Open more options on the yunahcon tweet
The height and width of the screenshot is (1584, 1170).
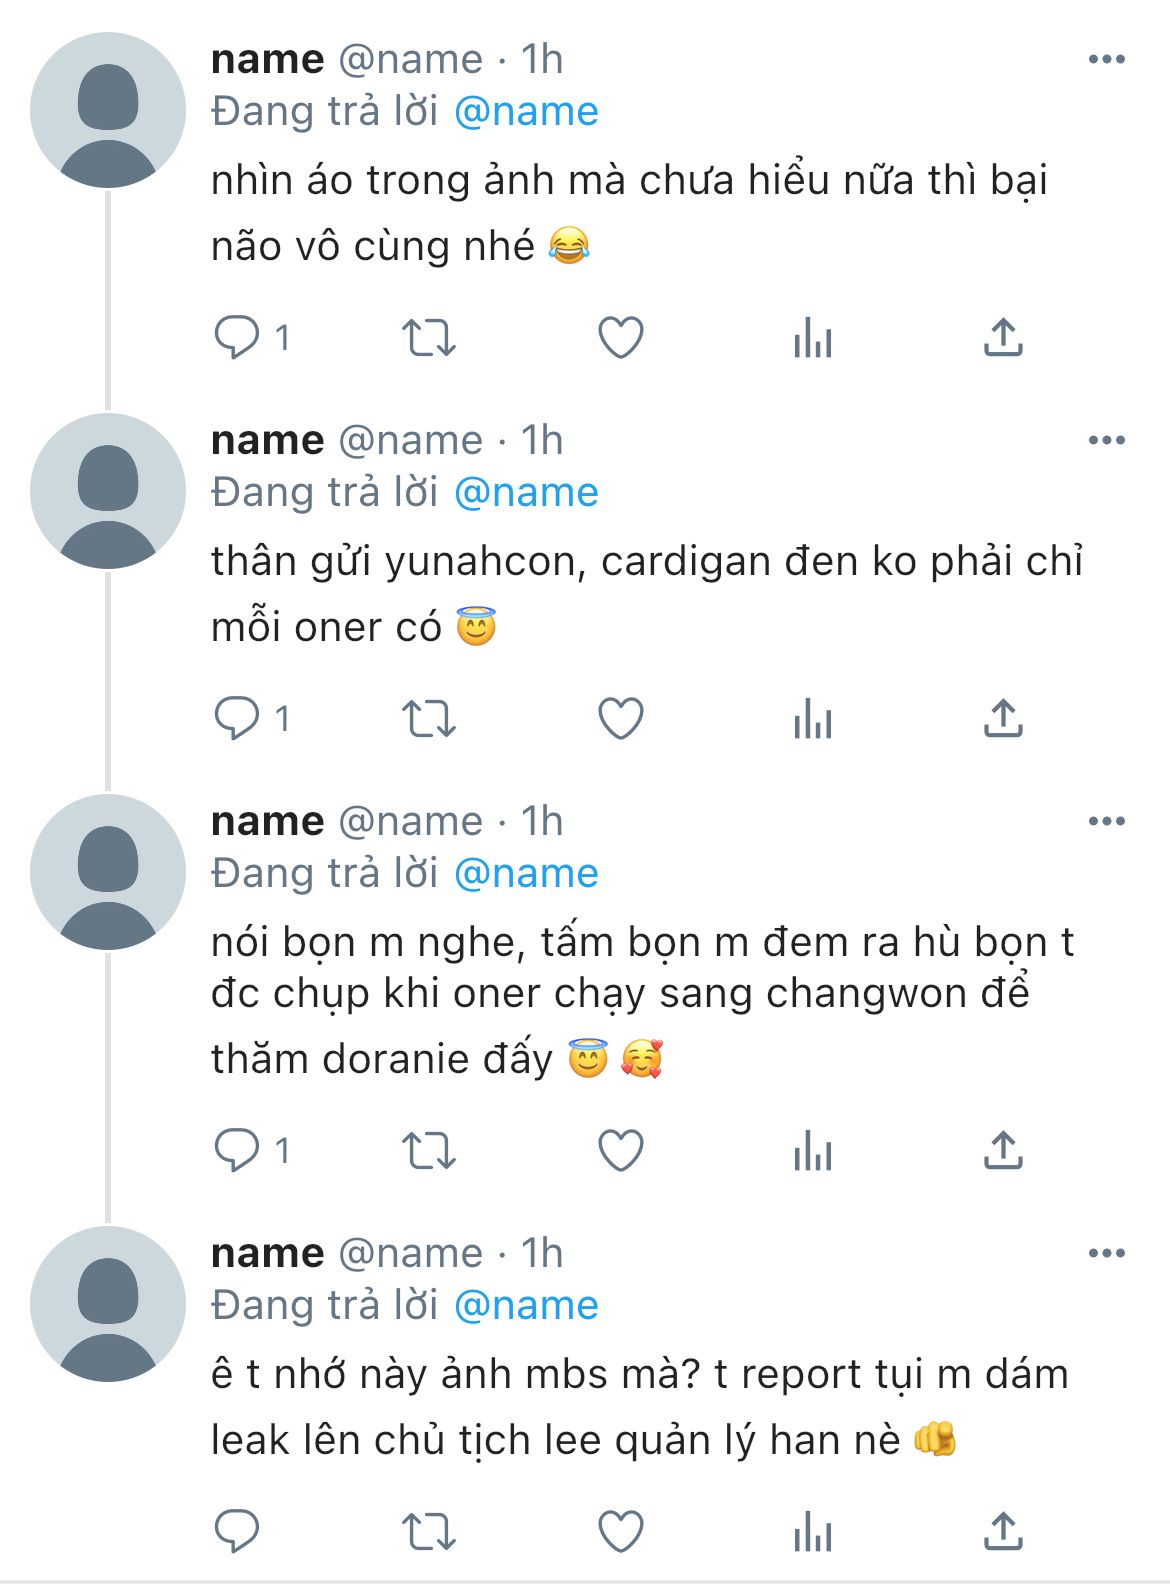coord(1106,441)
